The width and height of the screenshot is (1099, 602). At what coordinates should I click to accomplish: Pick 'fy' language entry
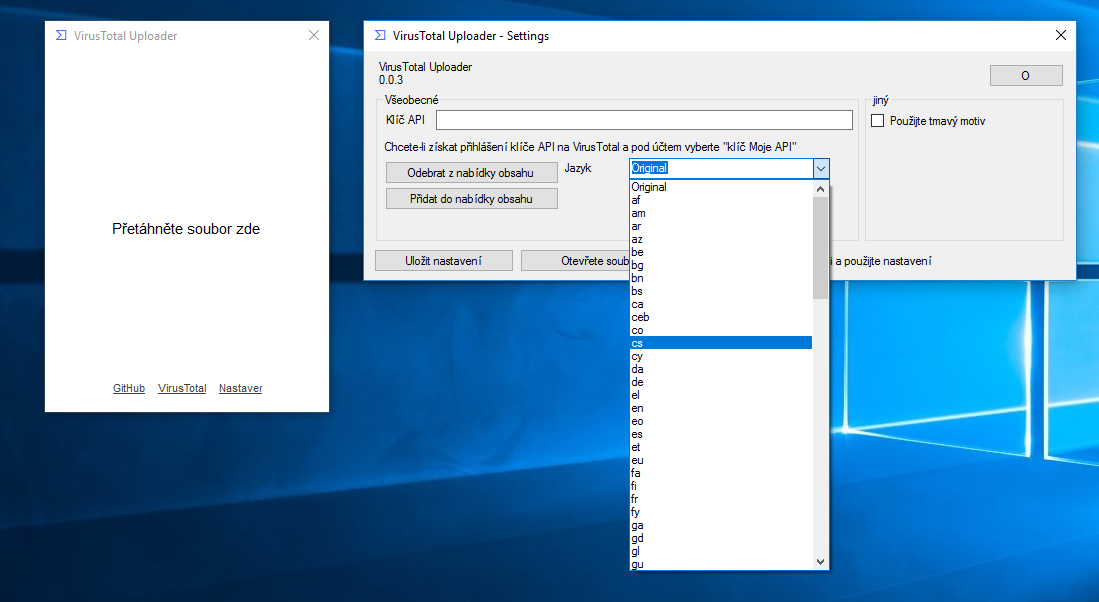721,512
